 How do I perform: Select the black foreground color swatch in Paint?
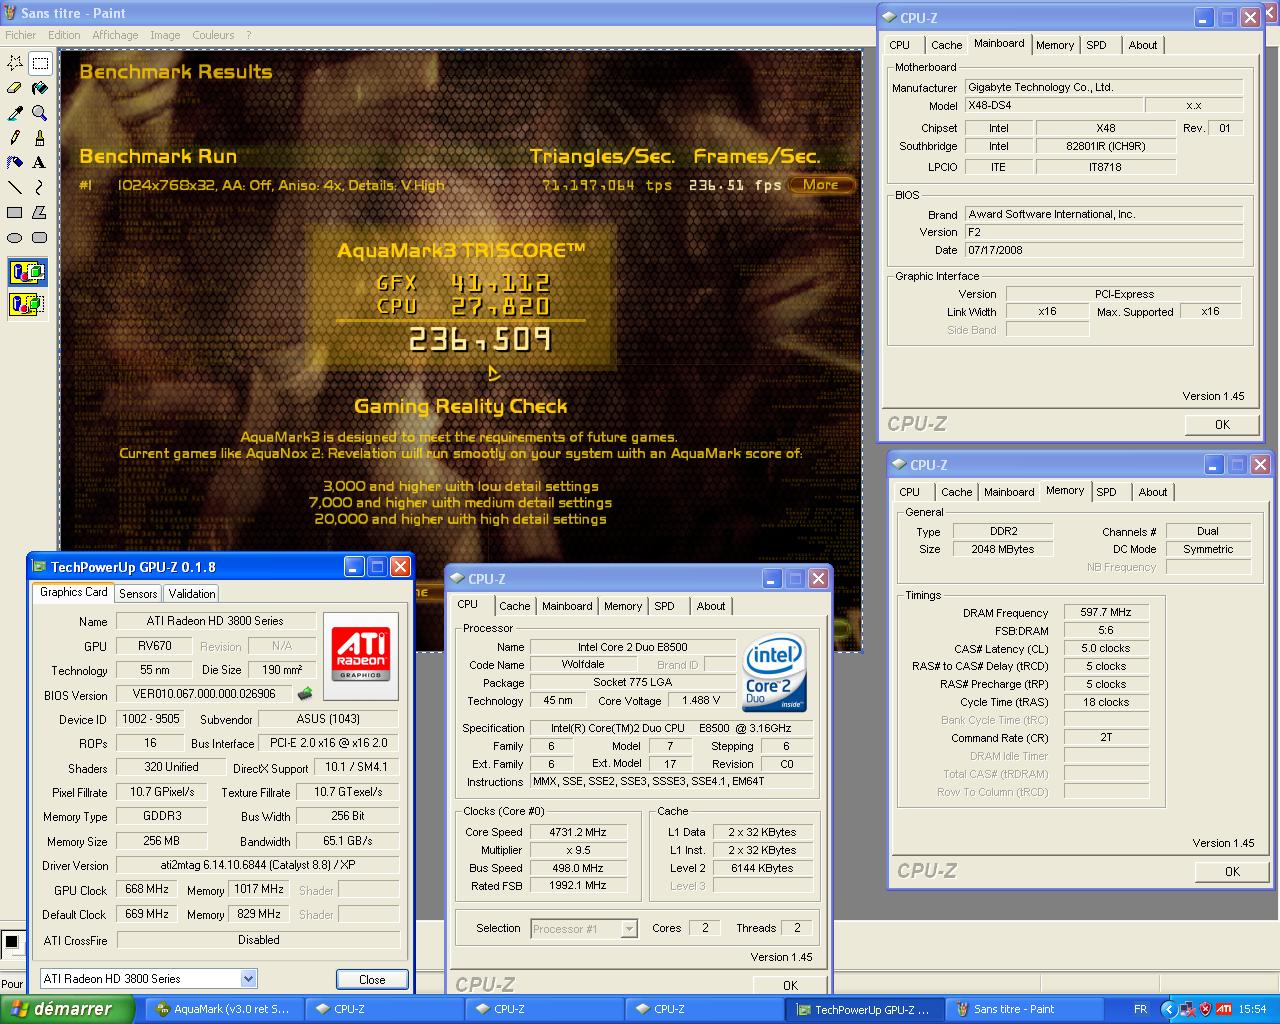point(11,941)
